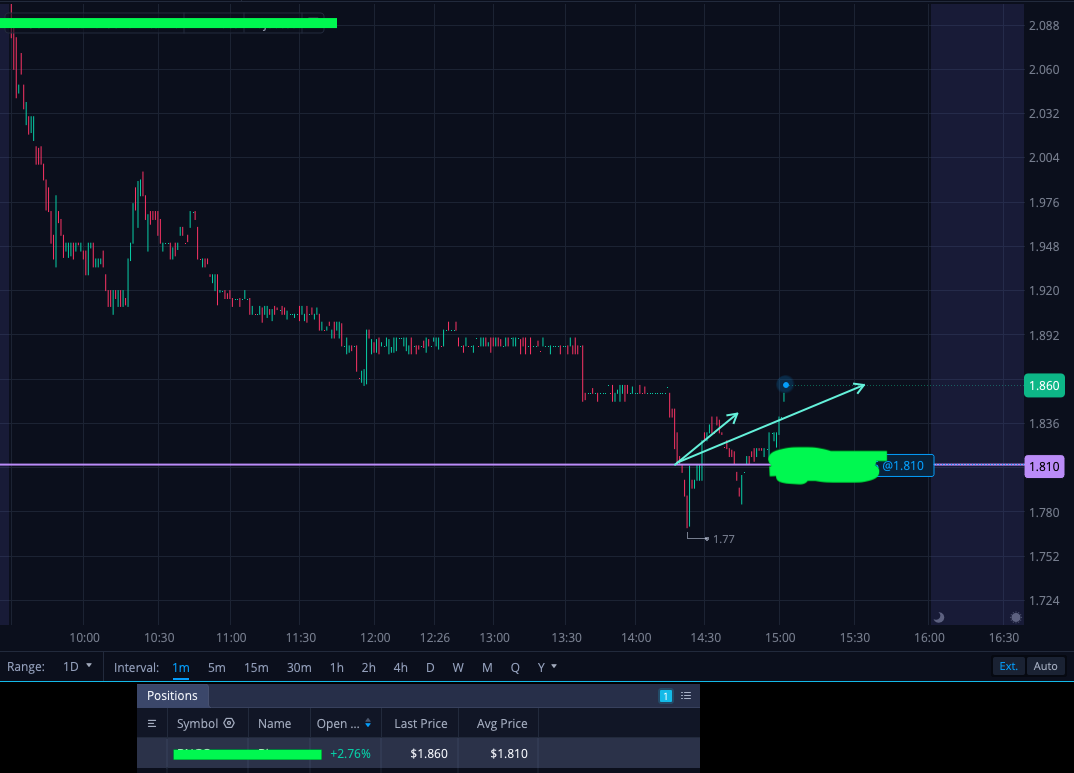Click the after-hours moon icon
Viewport: 1074px width, 773px height.
pyautogui.click(x=939, y=617)
